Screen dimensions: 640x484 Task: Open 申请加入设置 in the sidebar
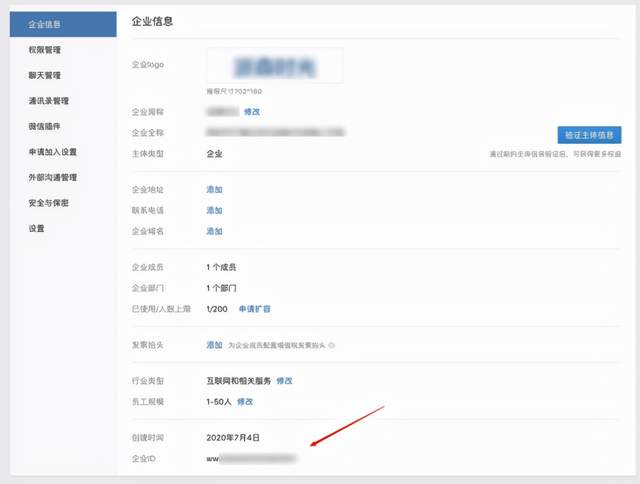(53, 152)
